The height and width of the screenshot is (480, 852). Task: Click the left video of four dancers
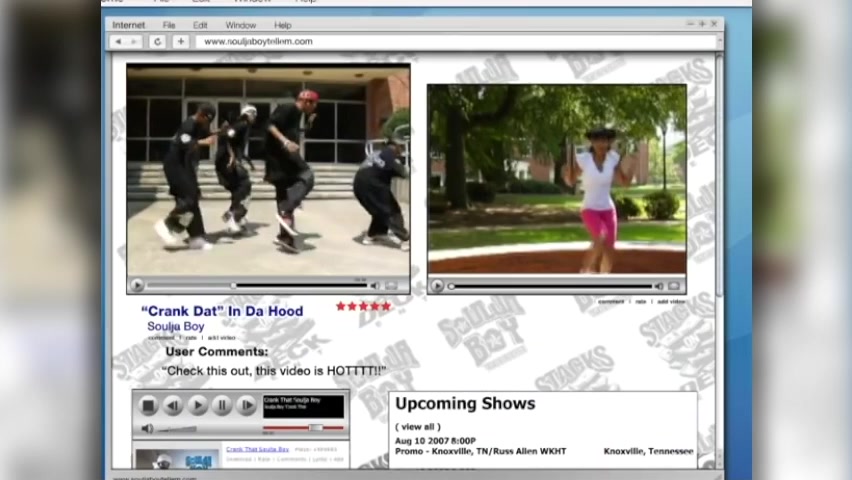click(x=268, y=170)
